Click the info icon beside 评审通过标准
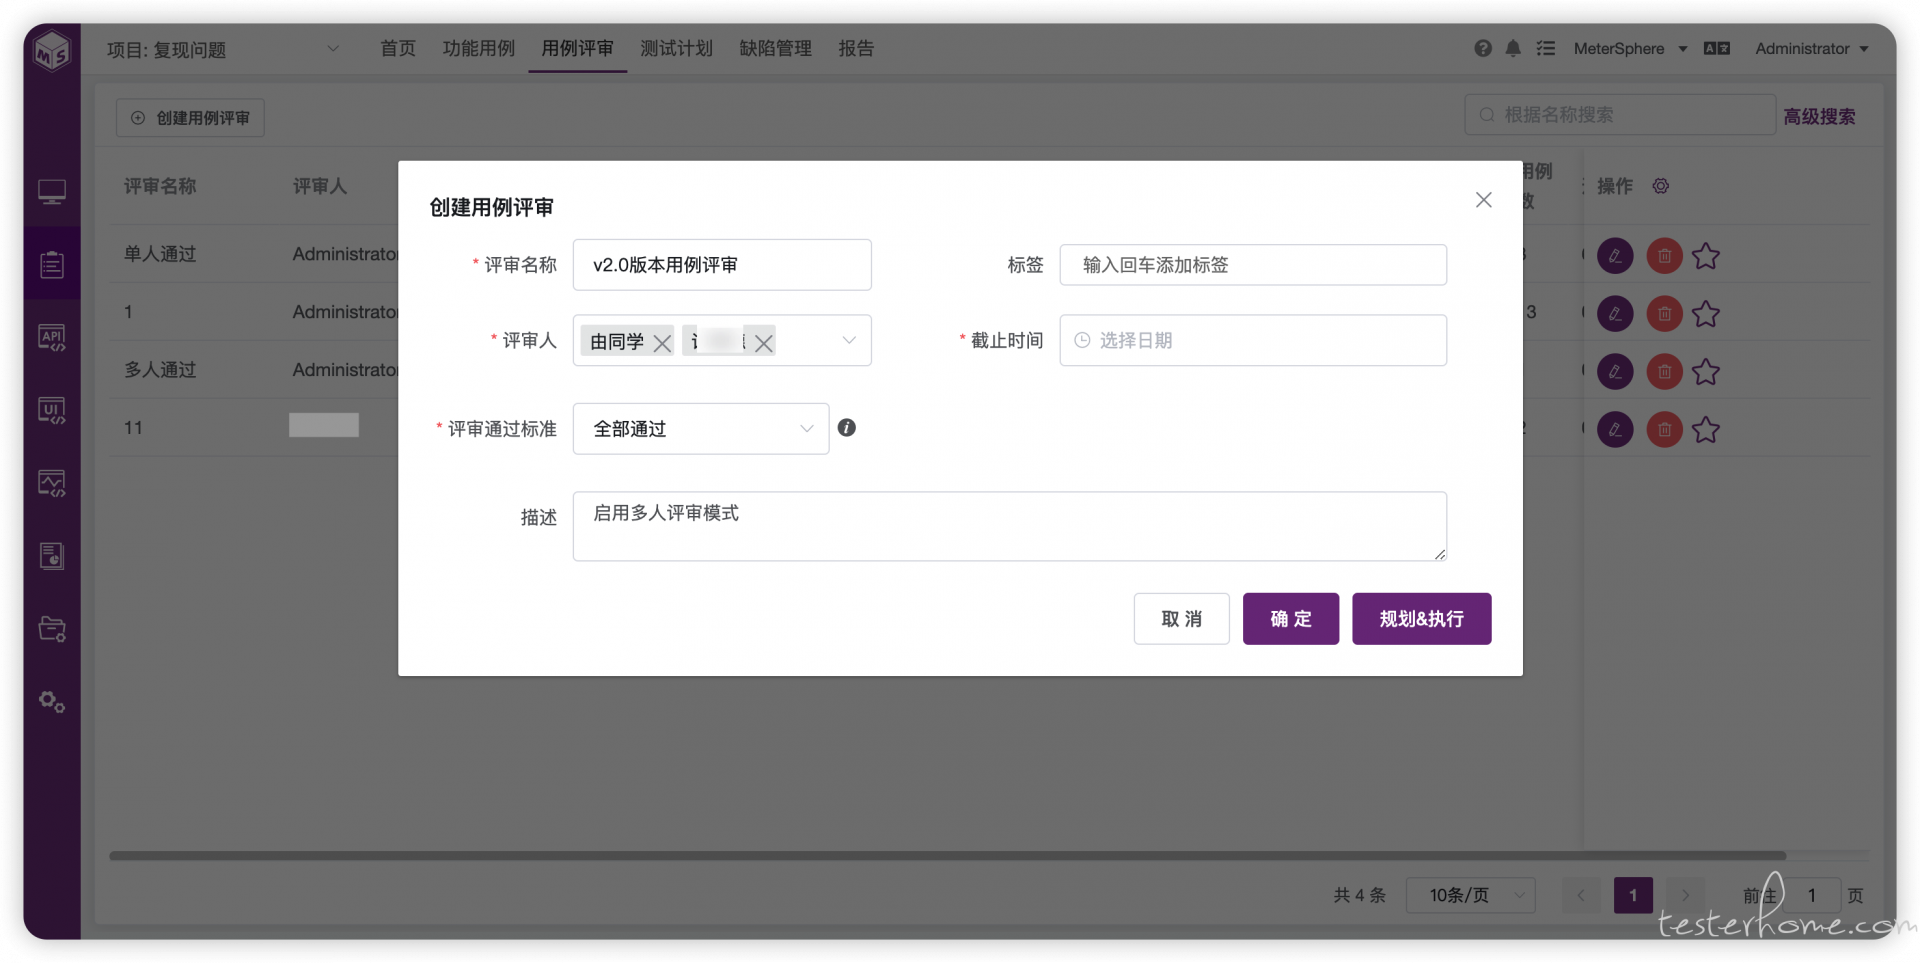Image resolution: width=1920 pixels, height=963 pixels. (847, 428)
